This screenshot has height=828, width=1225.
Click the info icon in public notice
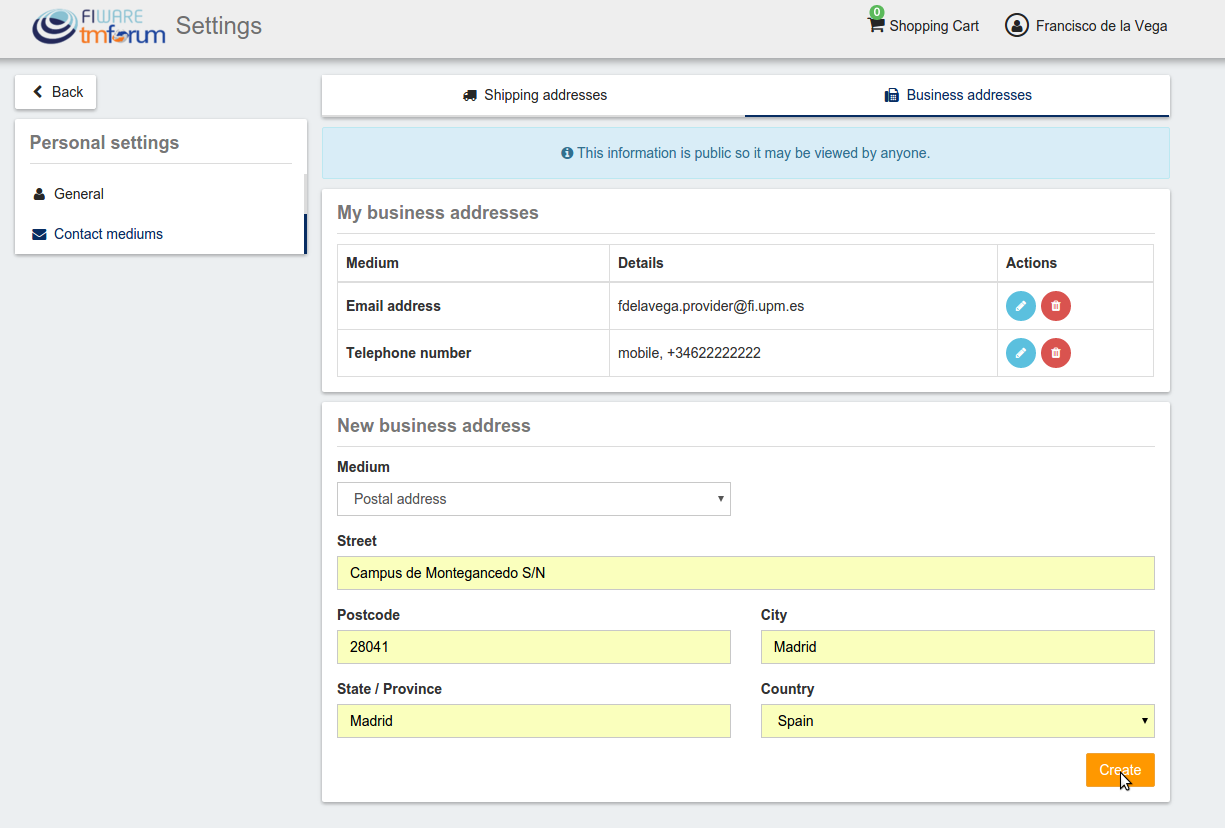point(567,153)
